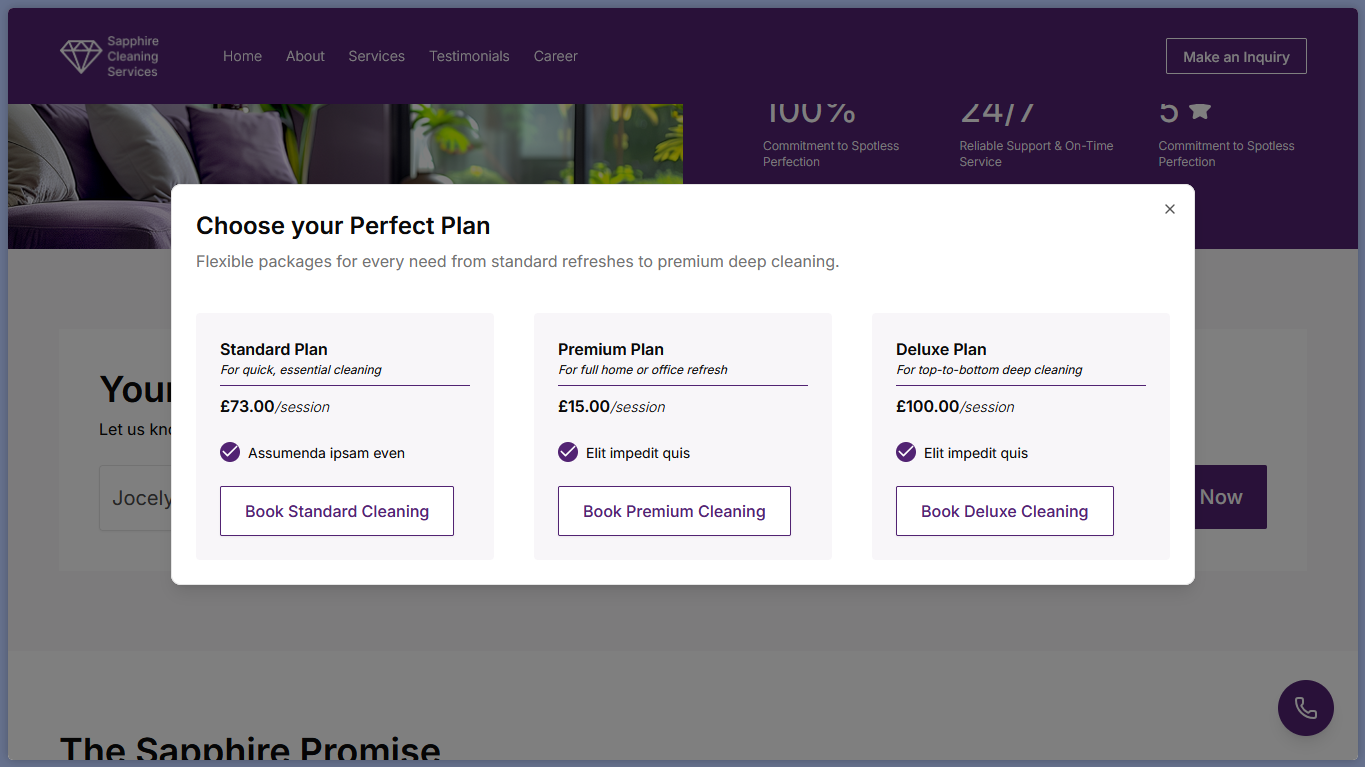Click the Deluxe Plan checkmark icon
The height and width of the screenshot is (767, 1365).
tap(906, 453)
